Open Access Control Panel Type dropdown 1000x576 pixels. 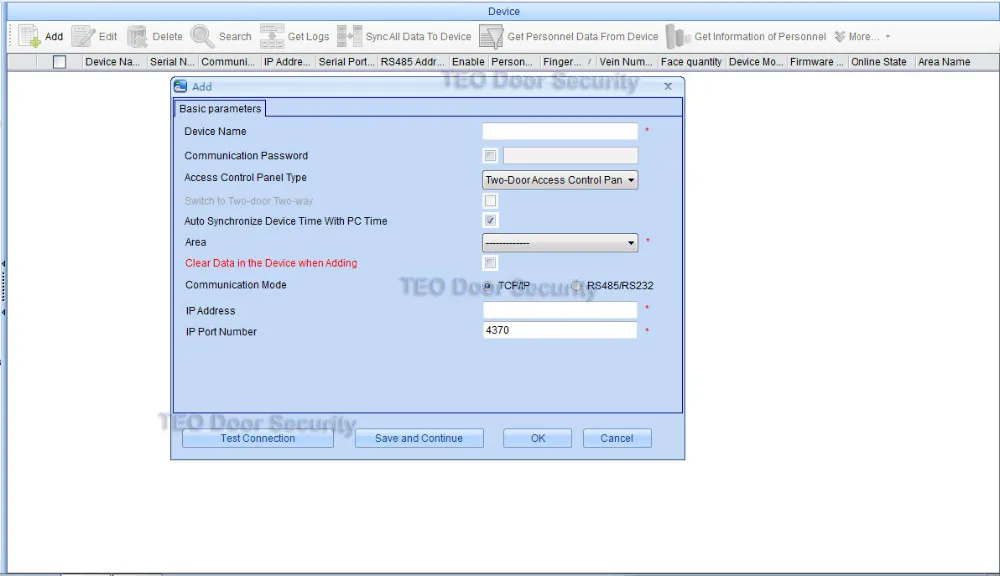560,180
